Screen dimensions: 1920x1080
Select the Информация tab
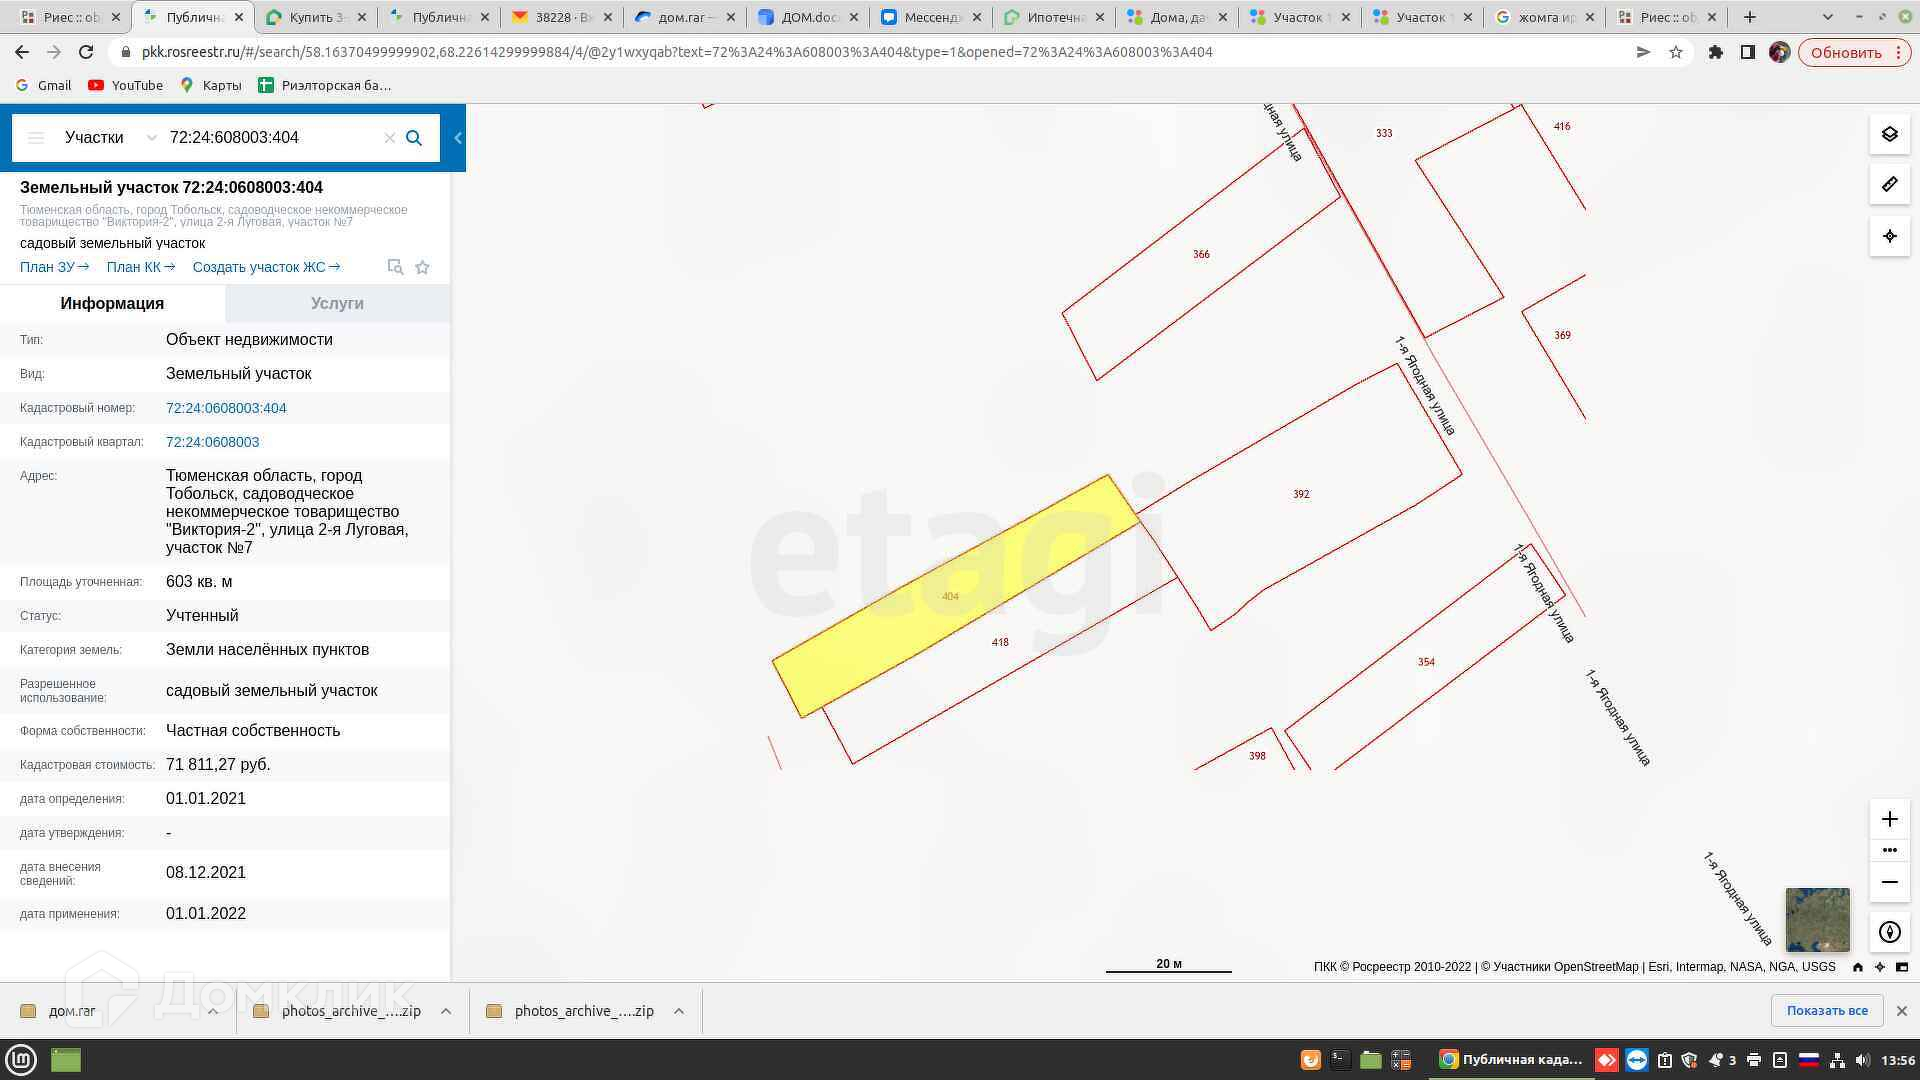pos(112,303)
